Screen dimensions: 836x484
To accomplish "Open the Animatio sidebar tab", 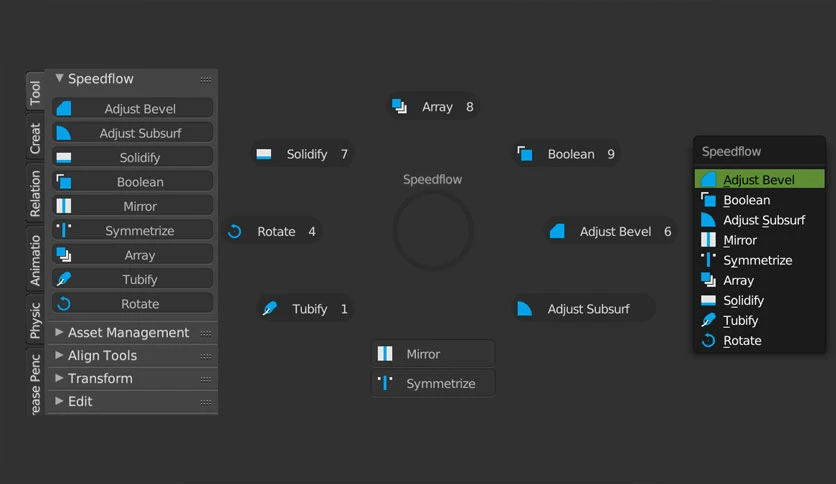I will 35,260.
